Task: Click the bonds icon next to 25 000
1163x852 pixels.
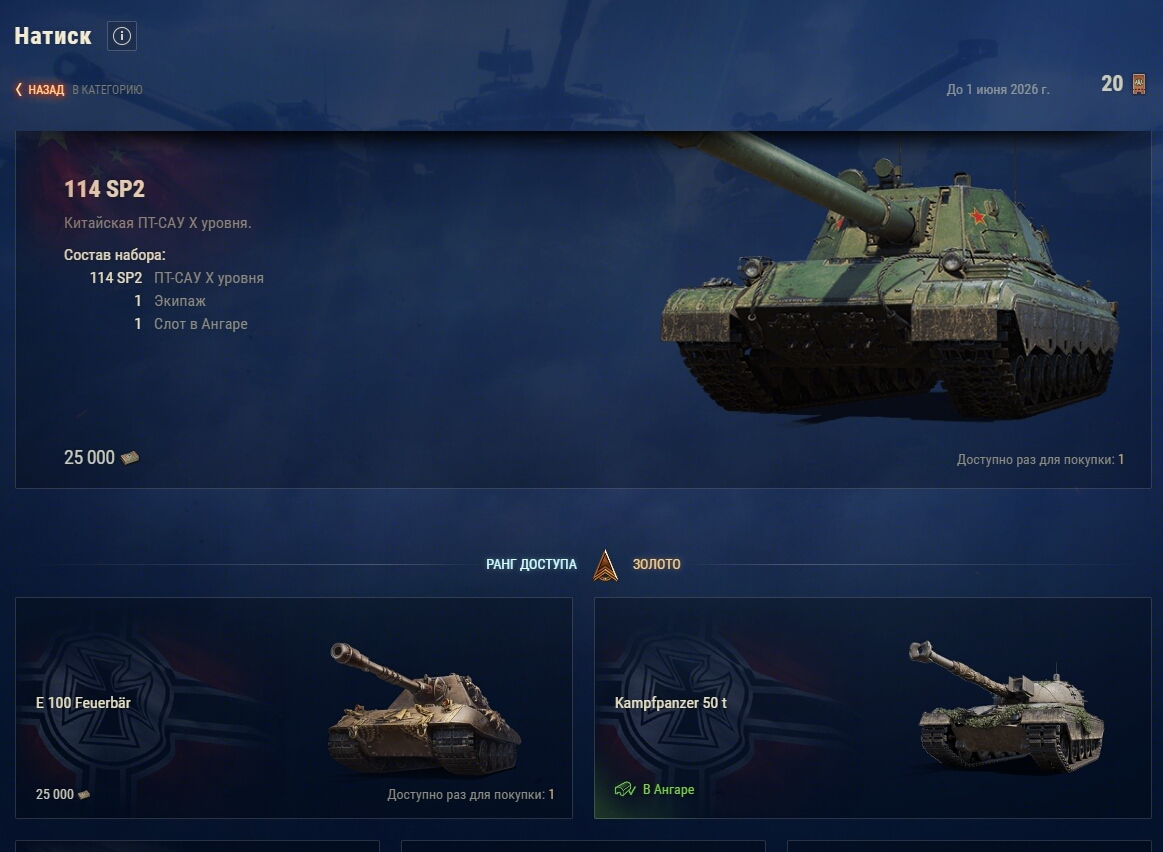Action: (x=130, y=458)
